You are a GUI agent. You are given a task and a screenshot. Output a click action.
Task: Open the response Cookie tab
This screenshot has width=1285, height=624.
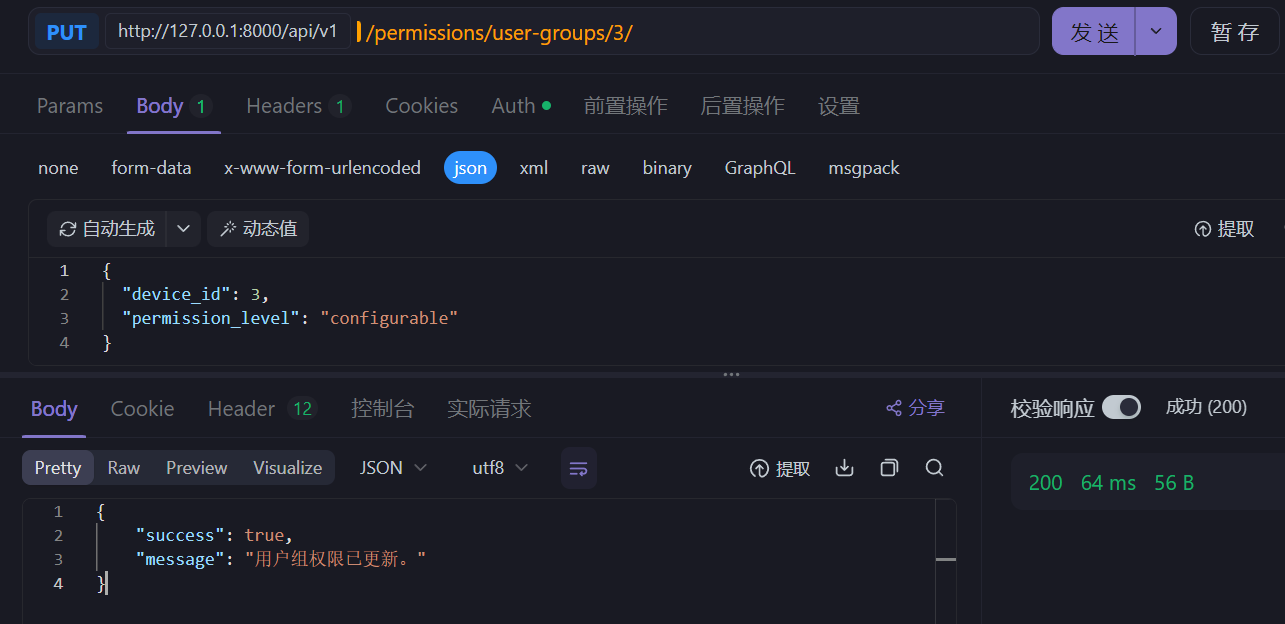pos(142,408)
